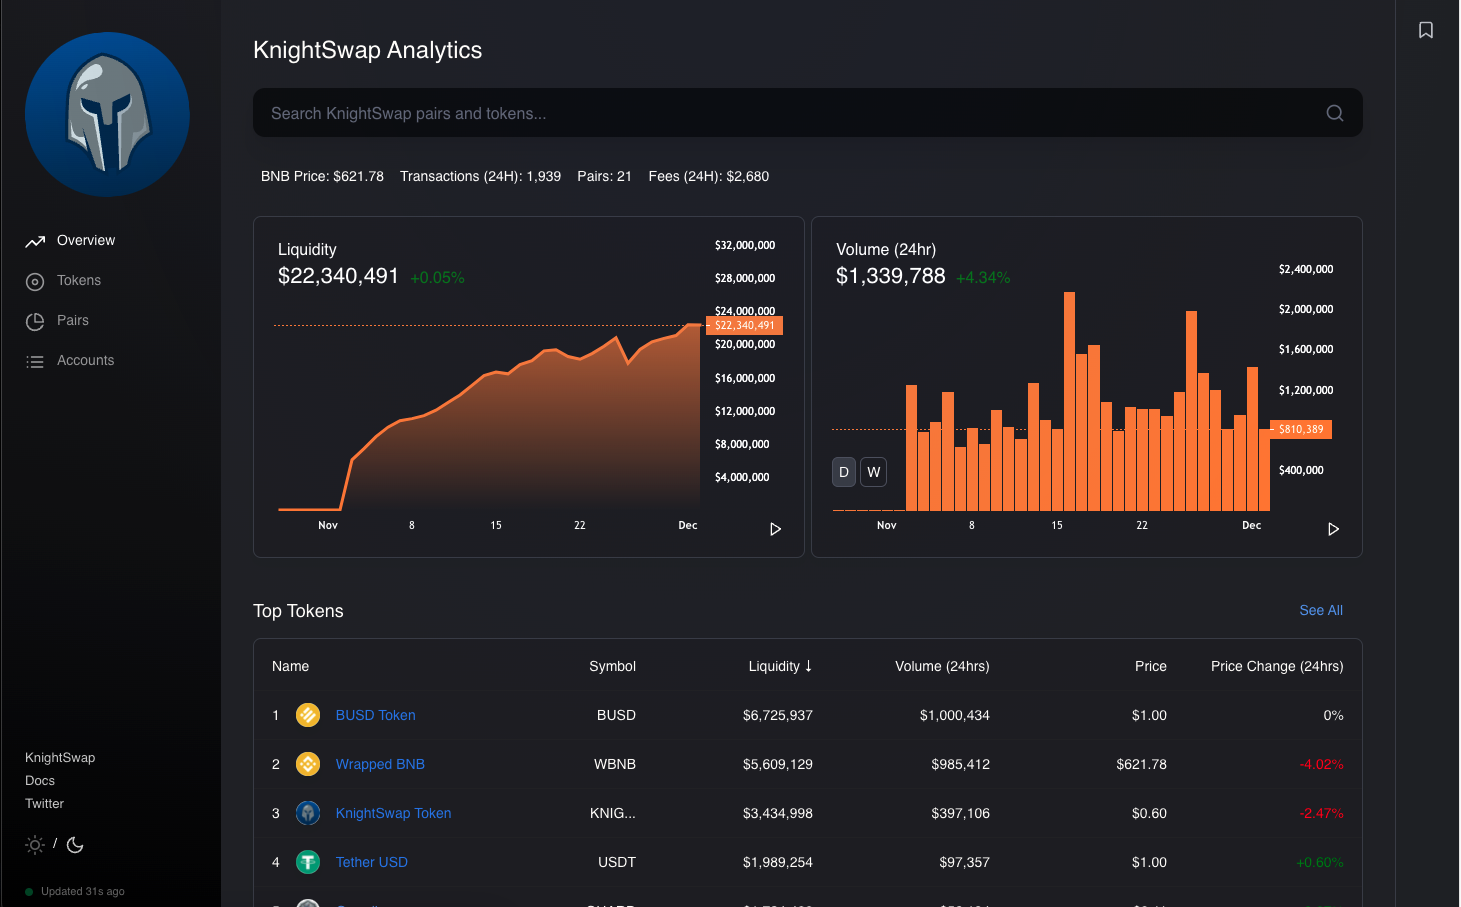1461x907 pixels.
Task: Switch to light mode sun icon
Action: (35, 845)
